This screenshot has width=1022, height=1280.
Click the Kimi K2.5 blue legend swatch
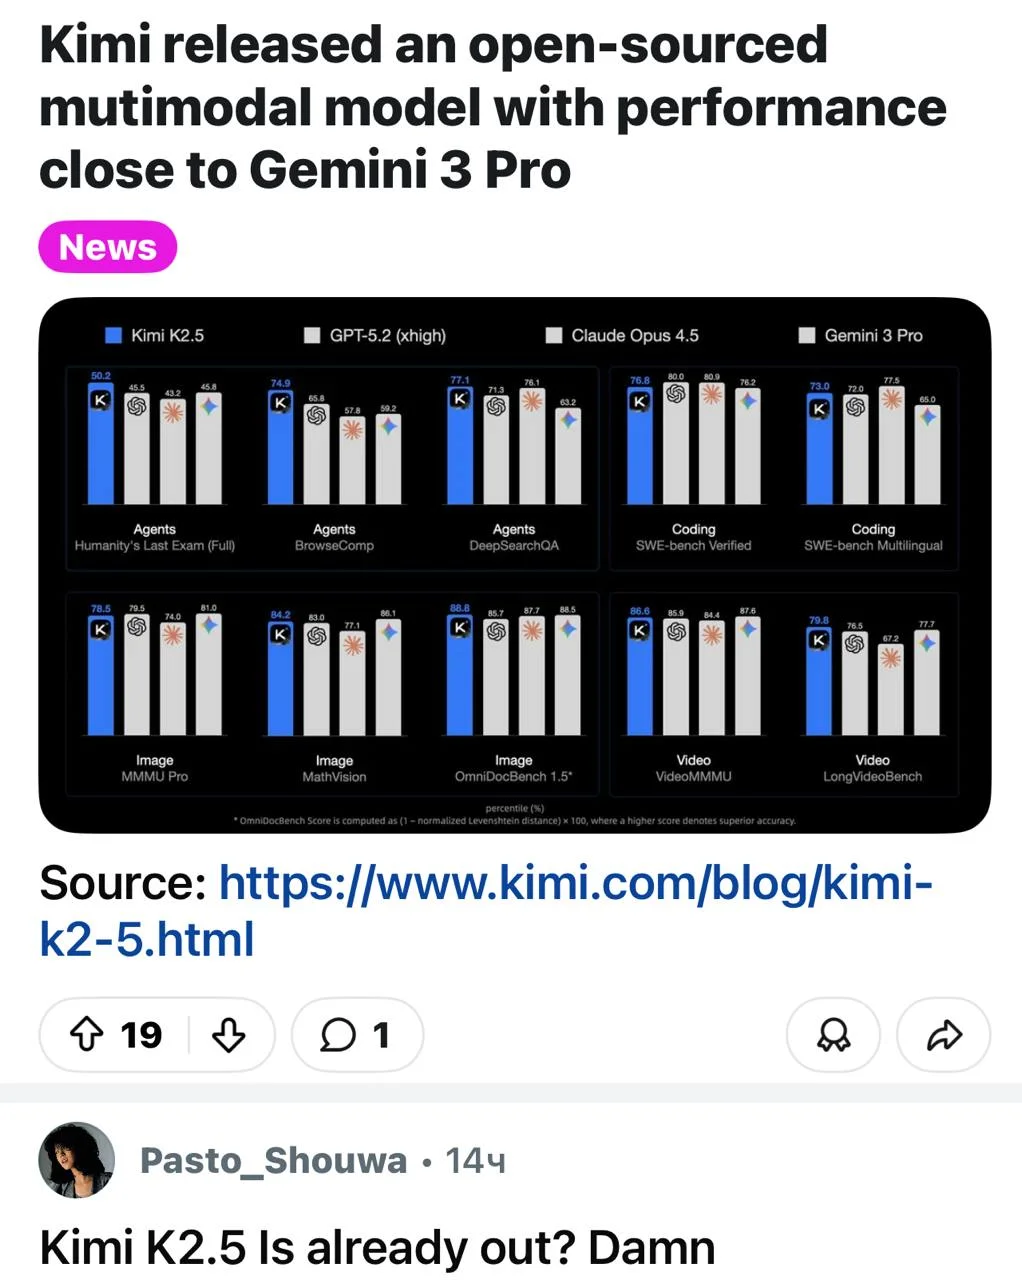click(114, 335)
